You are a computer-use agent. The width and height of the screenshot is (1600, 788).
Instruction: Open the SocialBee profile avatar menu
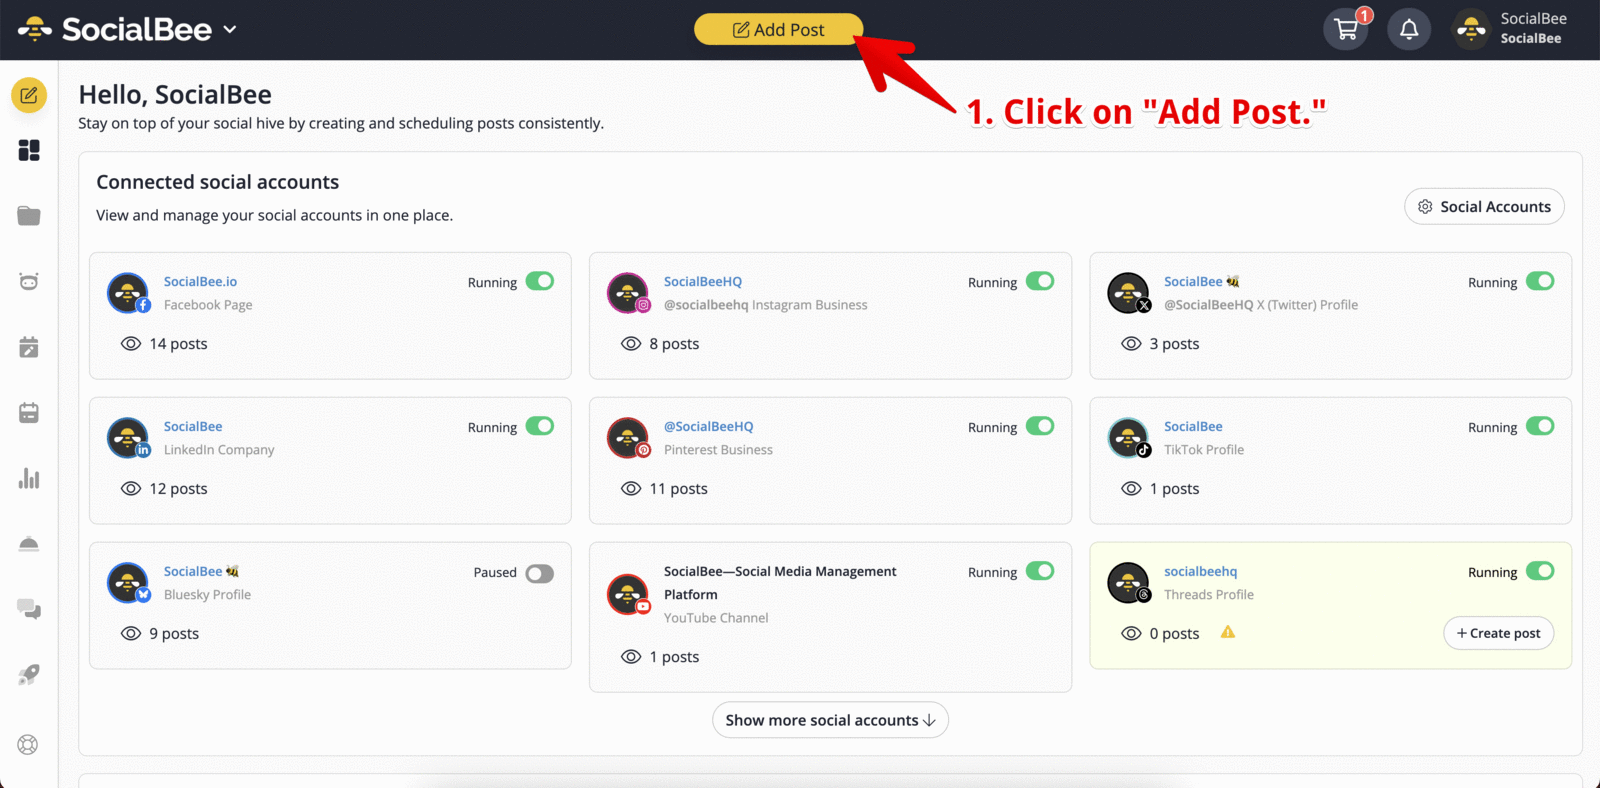pos(1471,29)
